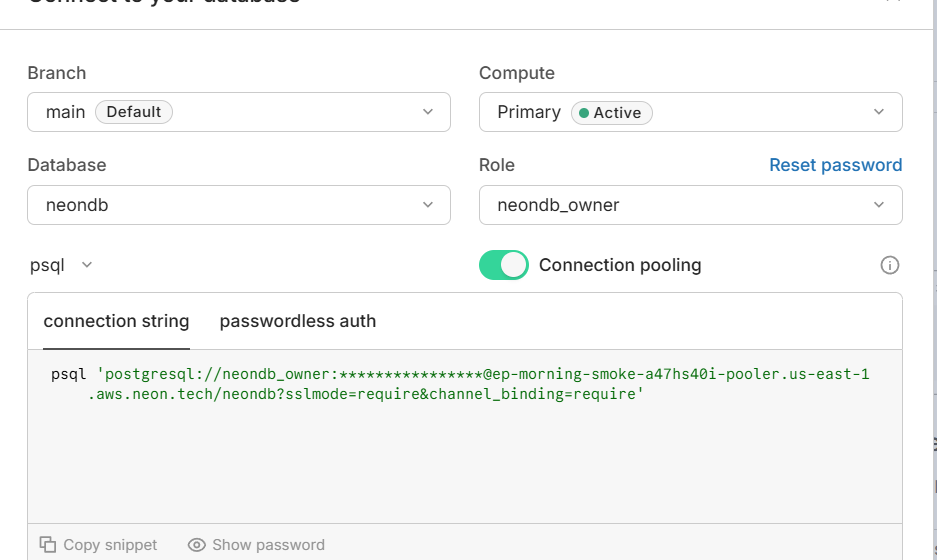Click the chevron arrow in the Role field

[x=879, y=205]
